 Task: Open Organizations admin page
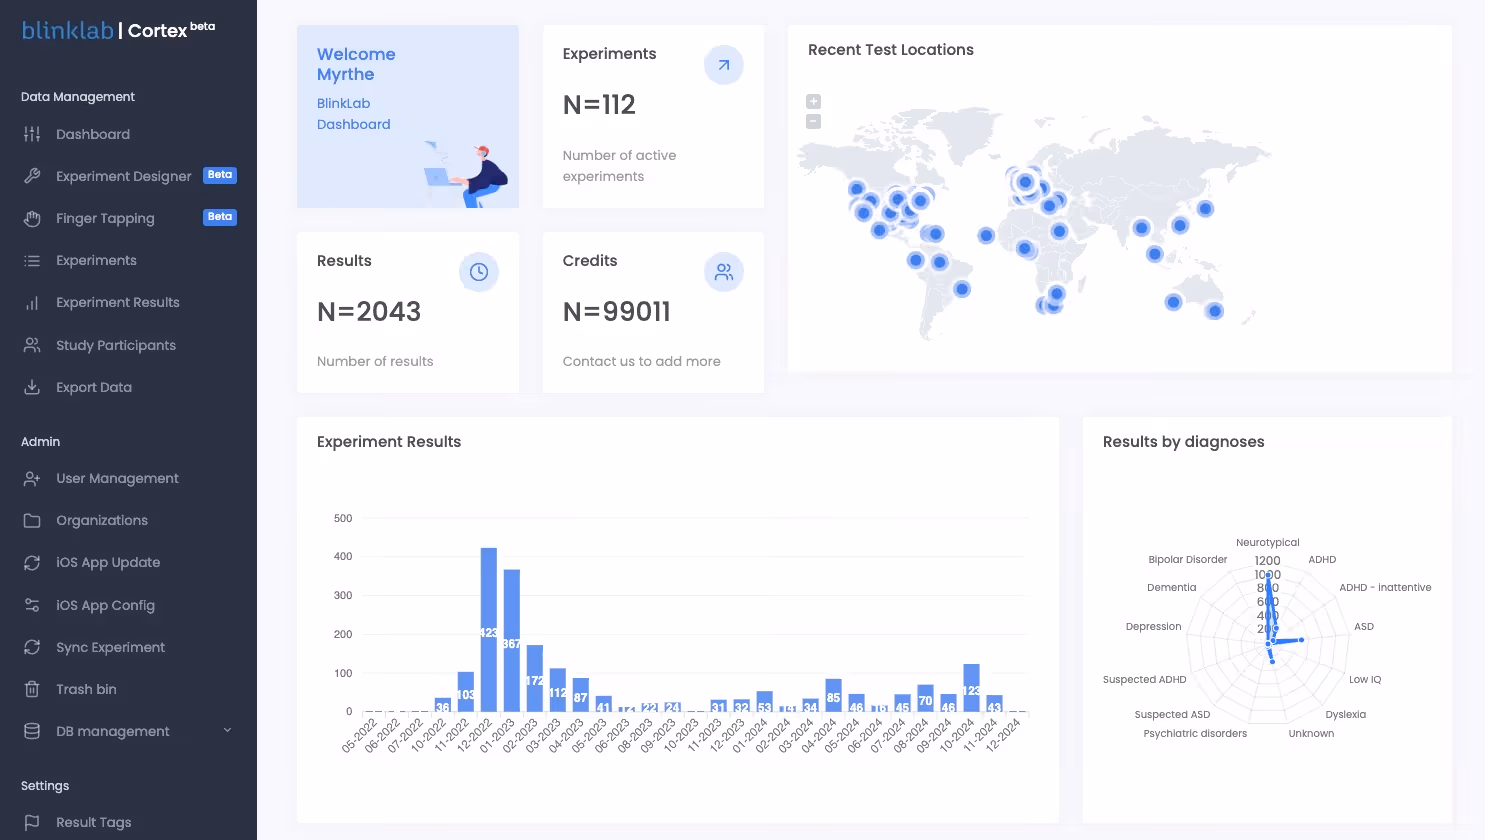pyautogui.click(x=102, y=521)
